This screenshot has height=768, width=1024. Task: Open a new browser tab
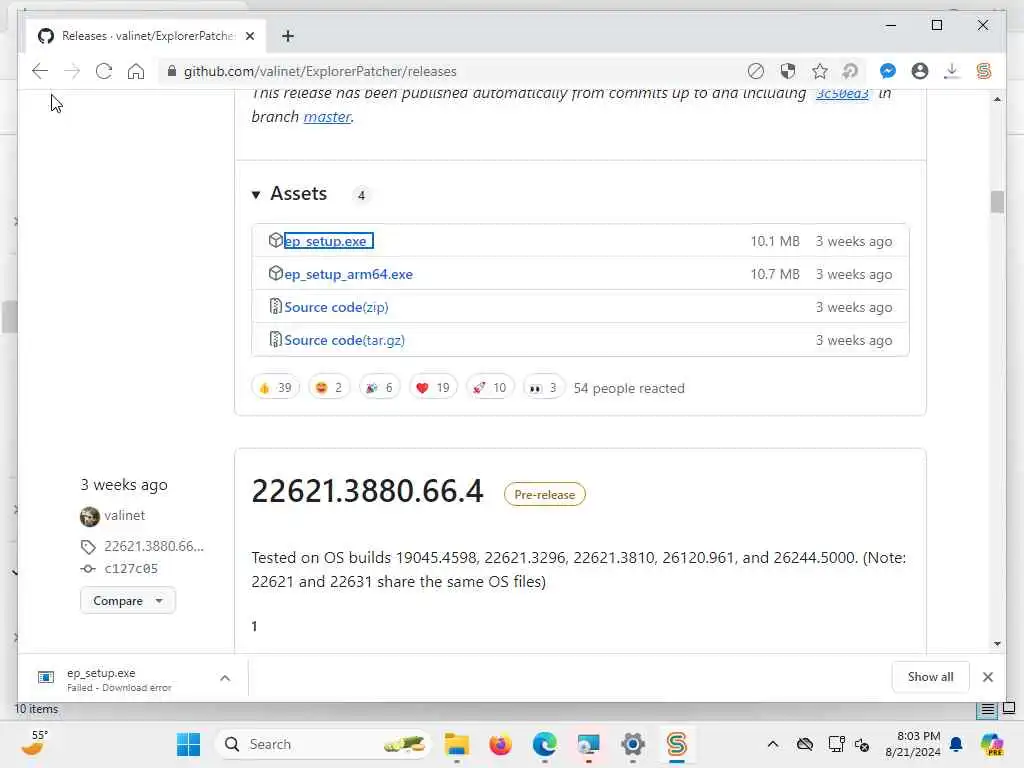tap(288, 36)
